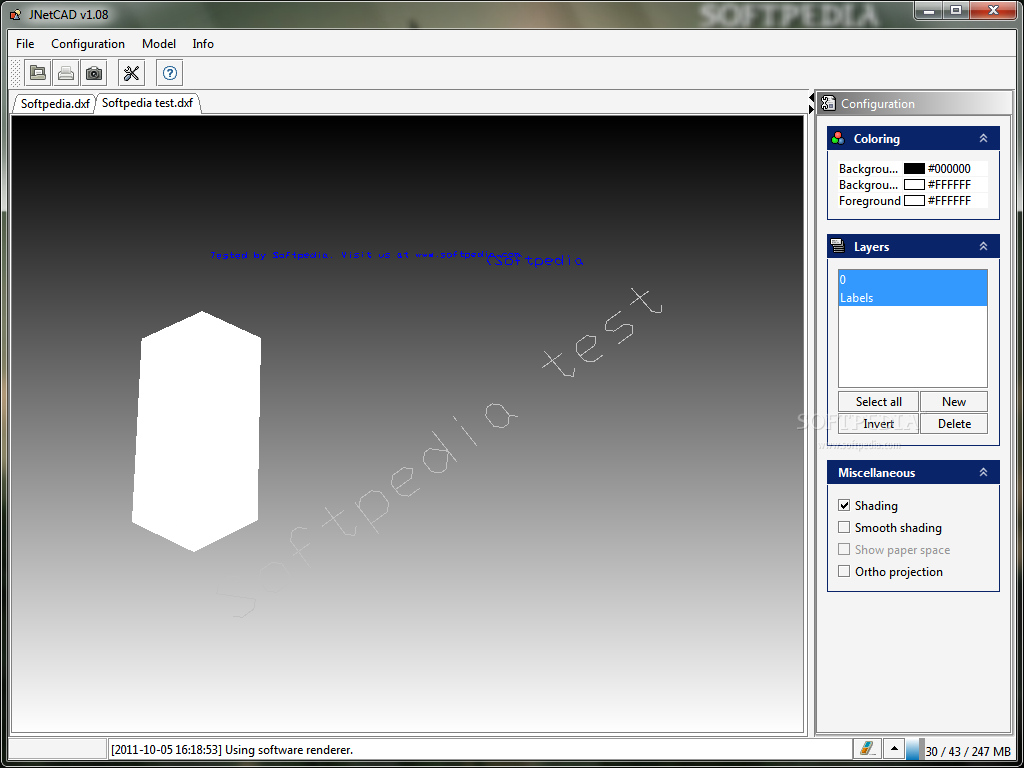
Task: Click the Print icon in the toolbar
Action: [x=65, y=72]
